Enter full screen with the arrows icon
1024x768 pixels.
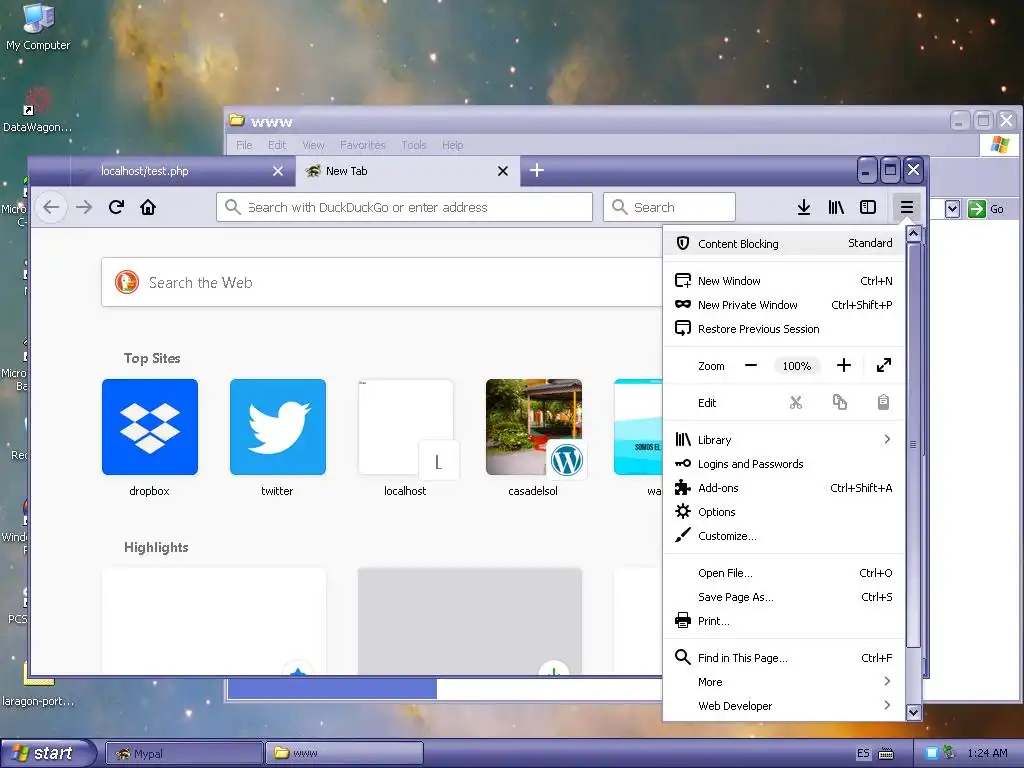pyautogui.click(x=884, y=366)
